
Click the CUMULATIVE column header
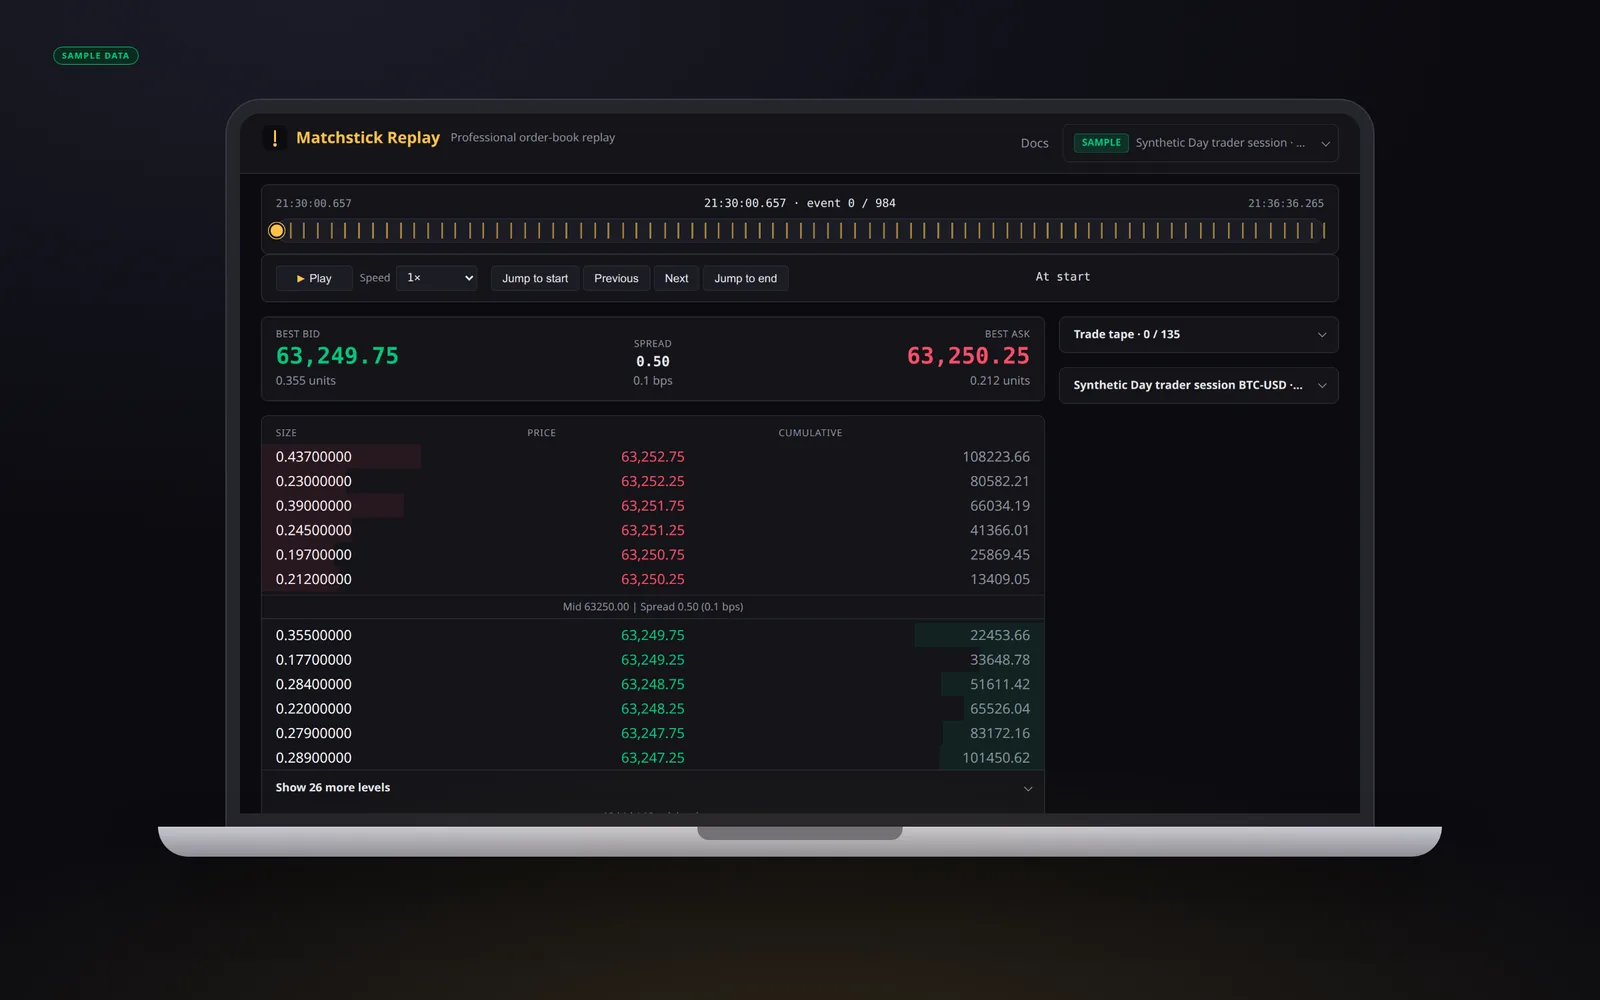(810, 433)
